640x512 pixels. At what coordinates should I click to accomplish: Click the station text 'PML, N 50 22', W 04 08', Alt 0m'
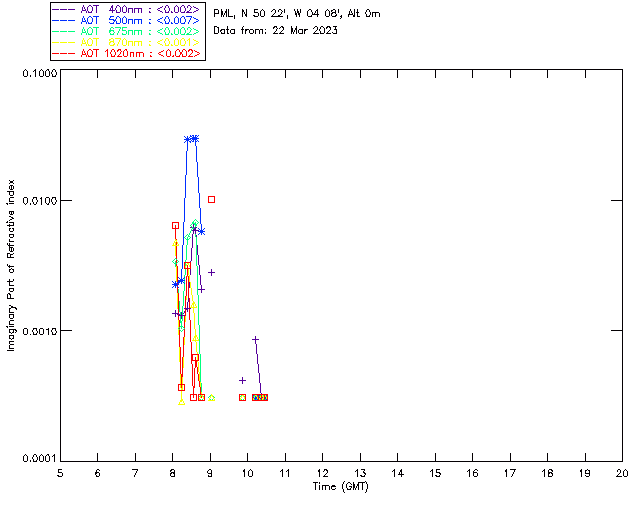coord(297,13)
